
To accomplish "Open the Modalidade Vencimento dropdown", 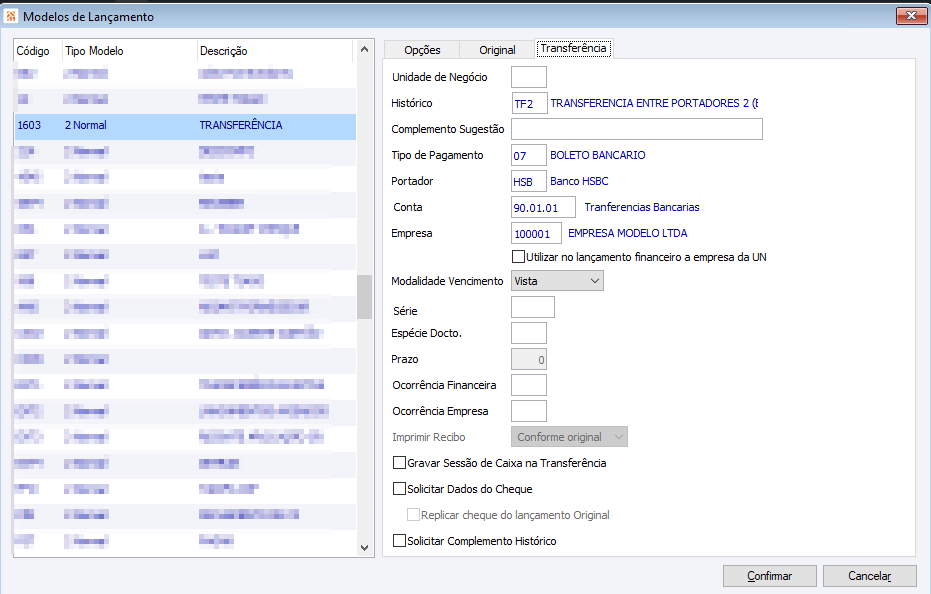I will coord(557,281).
